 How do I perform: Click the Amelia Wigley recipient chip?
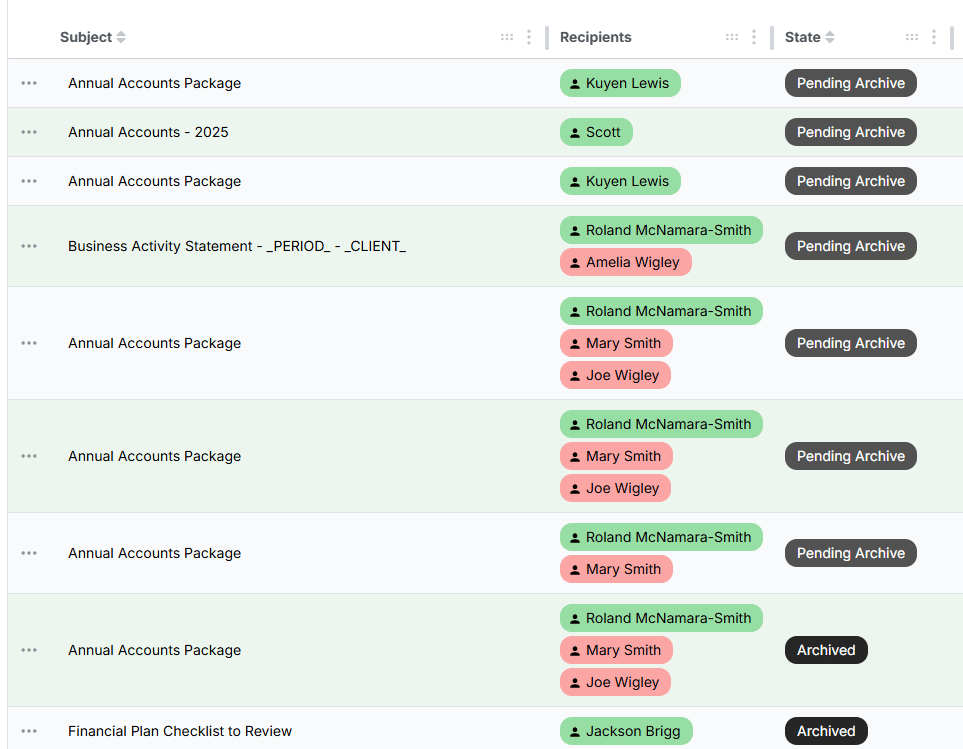click(625, 262)
